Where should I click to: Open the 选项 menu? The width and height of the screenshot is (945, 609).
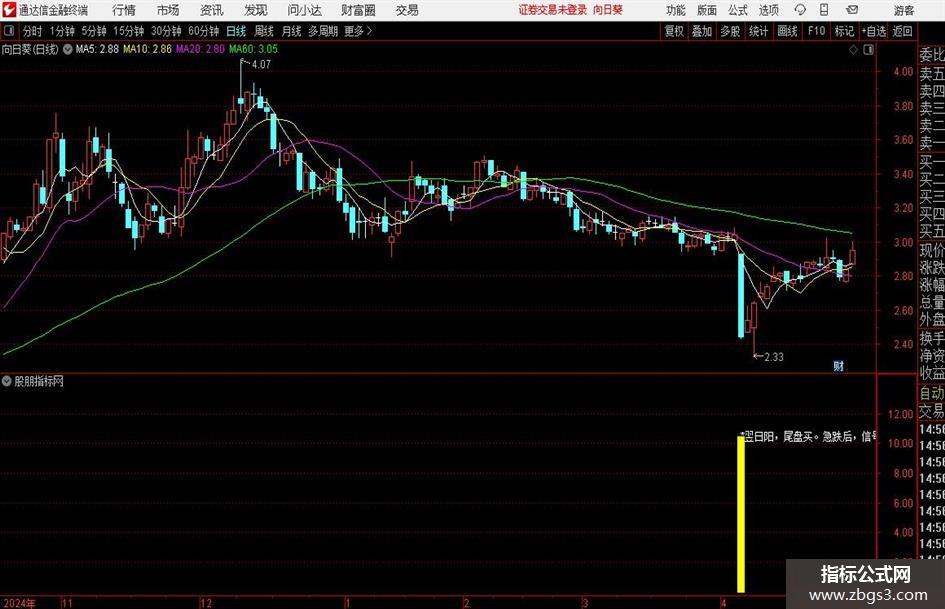[x=768, y=10]
